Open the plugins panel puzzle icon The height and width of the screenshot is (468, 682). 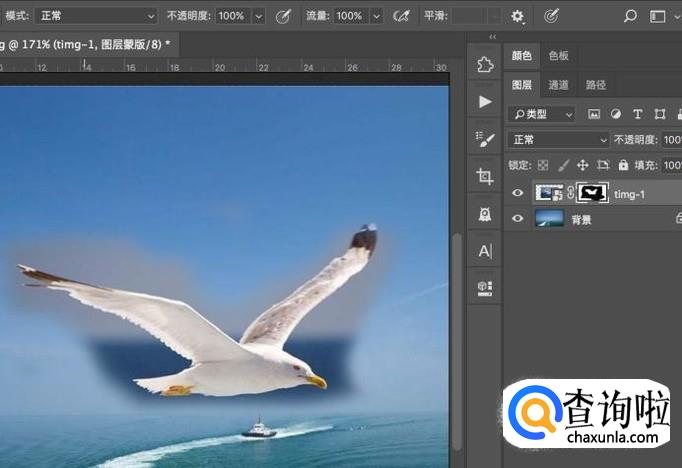pyautogui.click(x=485, y=64)
